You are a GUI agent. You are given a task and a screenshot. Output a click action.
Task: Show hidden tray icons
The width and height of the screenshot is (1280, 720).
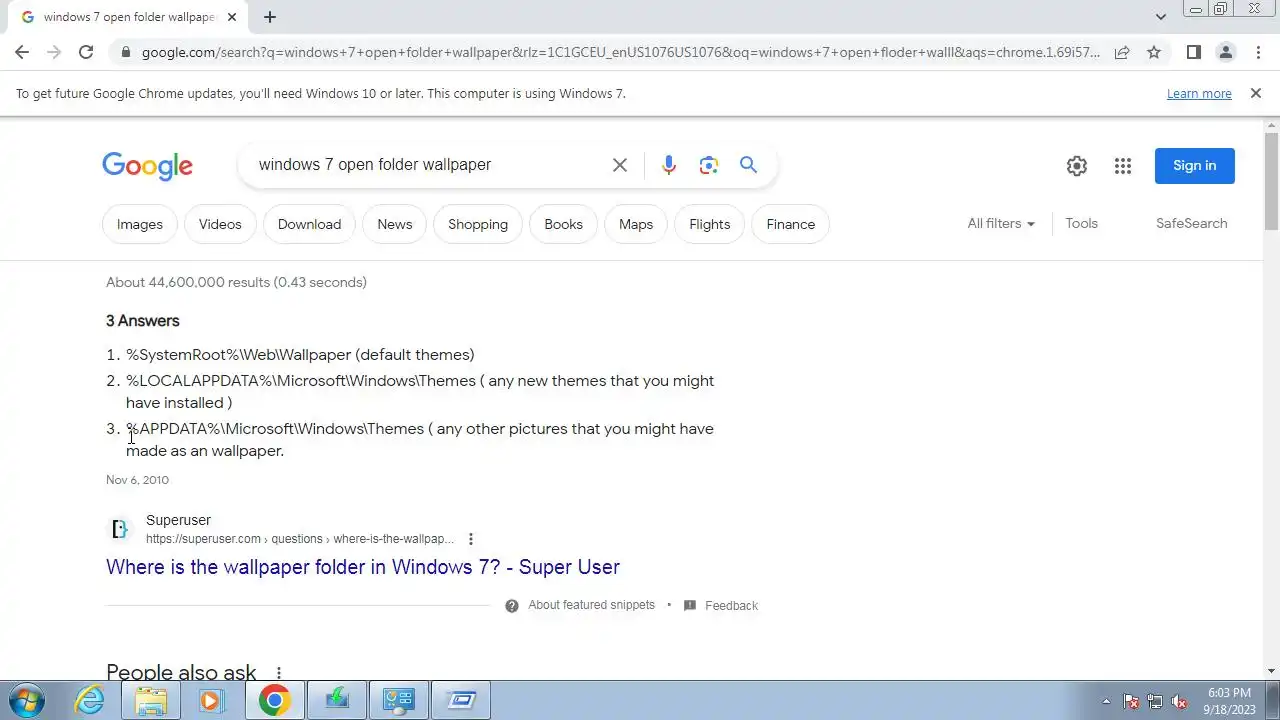coord(1106,701)
